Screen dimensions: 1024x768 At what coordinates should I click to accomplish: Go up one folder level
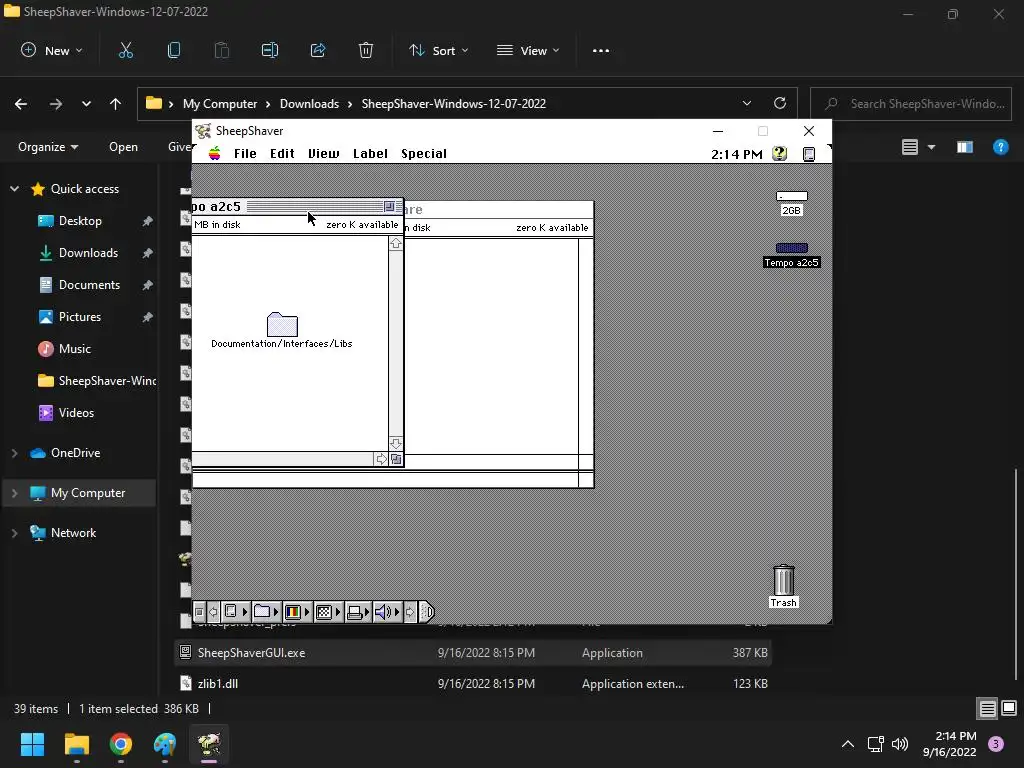click(x=116, y=104)
